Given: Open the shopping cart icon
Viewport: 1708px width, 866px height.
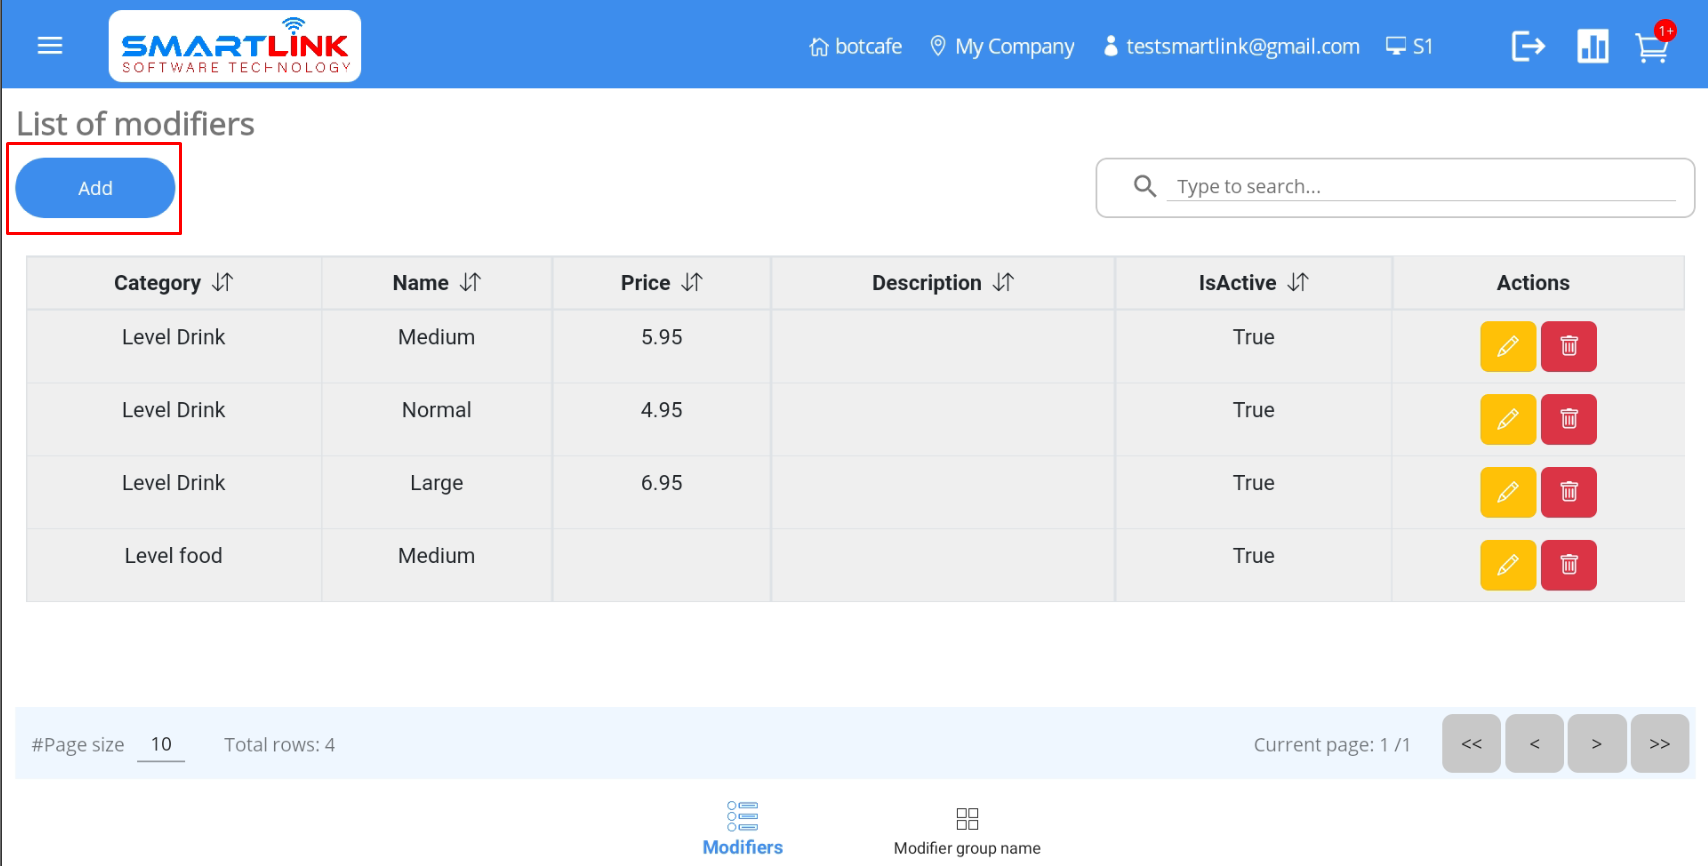Looking at the screenshot, I should [x=1652, y=47].
